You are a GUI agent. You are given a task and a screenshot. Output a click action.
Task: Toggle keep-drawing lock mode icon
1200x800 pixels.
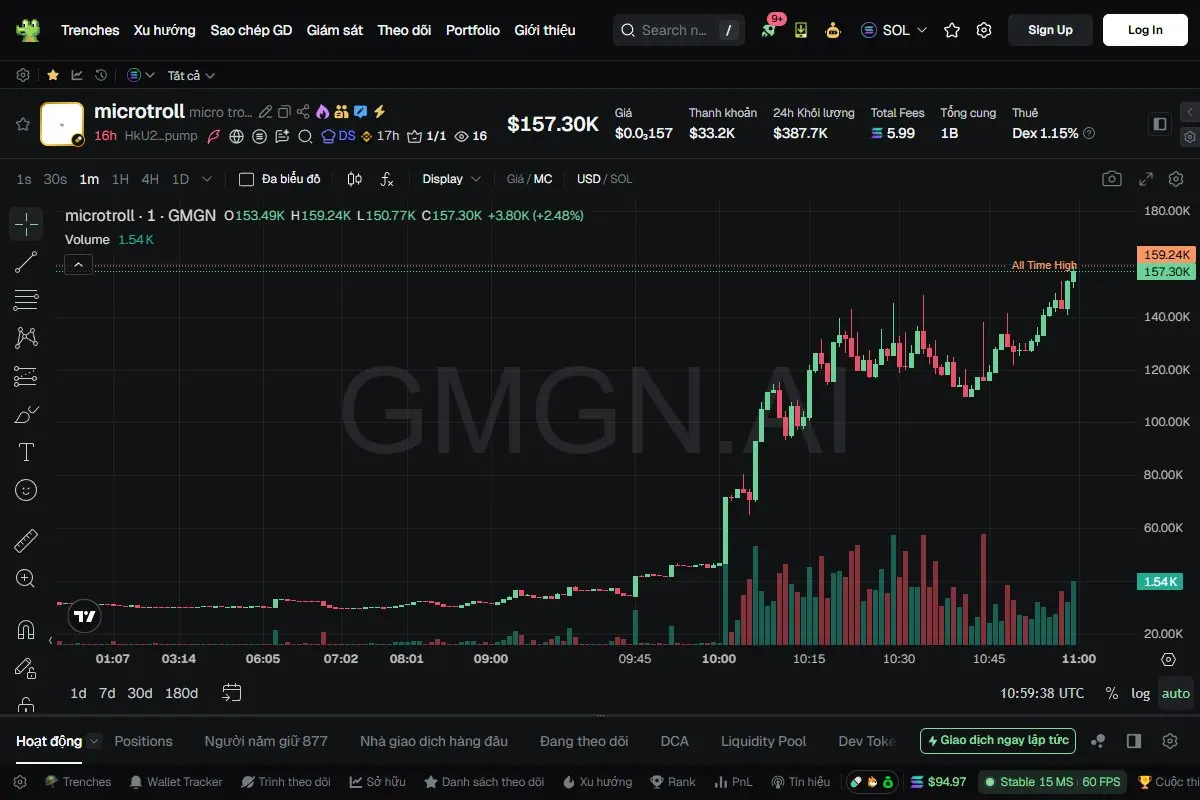pos(26,668)
